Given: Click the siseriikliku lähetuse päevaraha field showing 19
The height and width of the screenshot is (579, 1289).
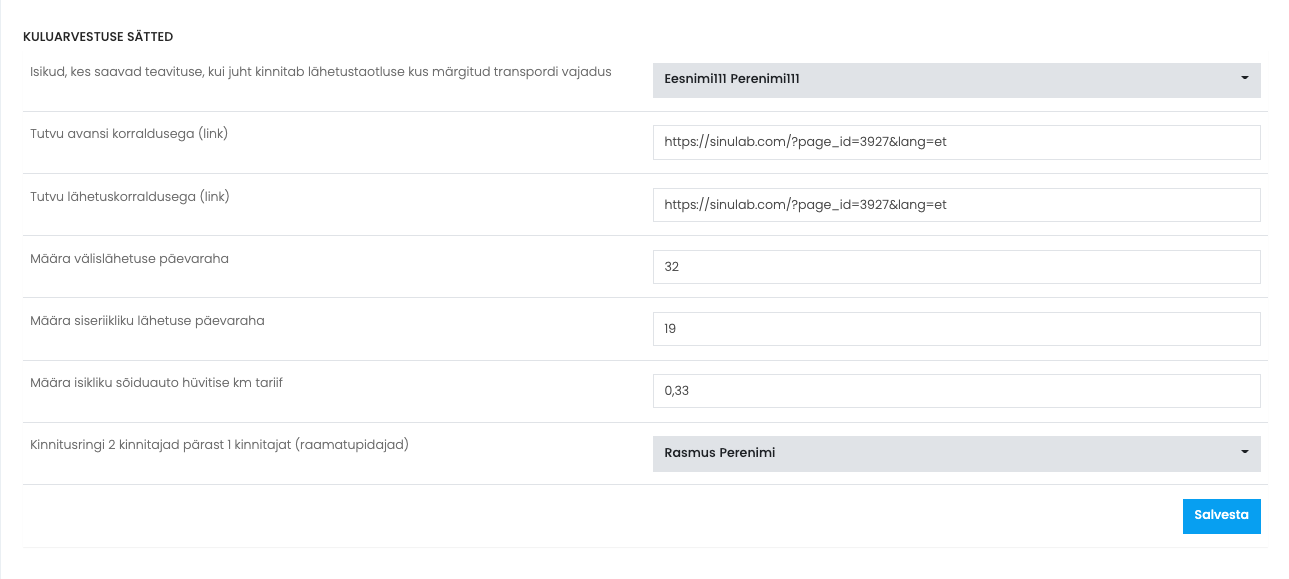Looking at the screenshot, I should tap(956, 328).
